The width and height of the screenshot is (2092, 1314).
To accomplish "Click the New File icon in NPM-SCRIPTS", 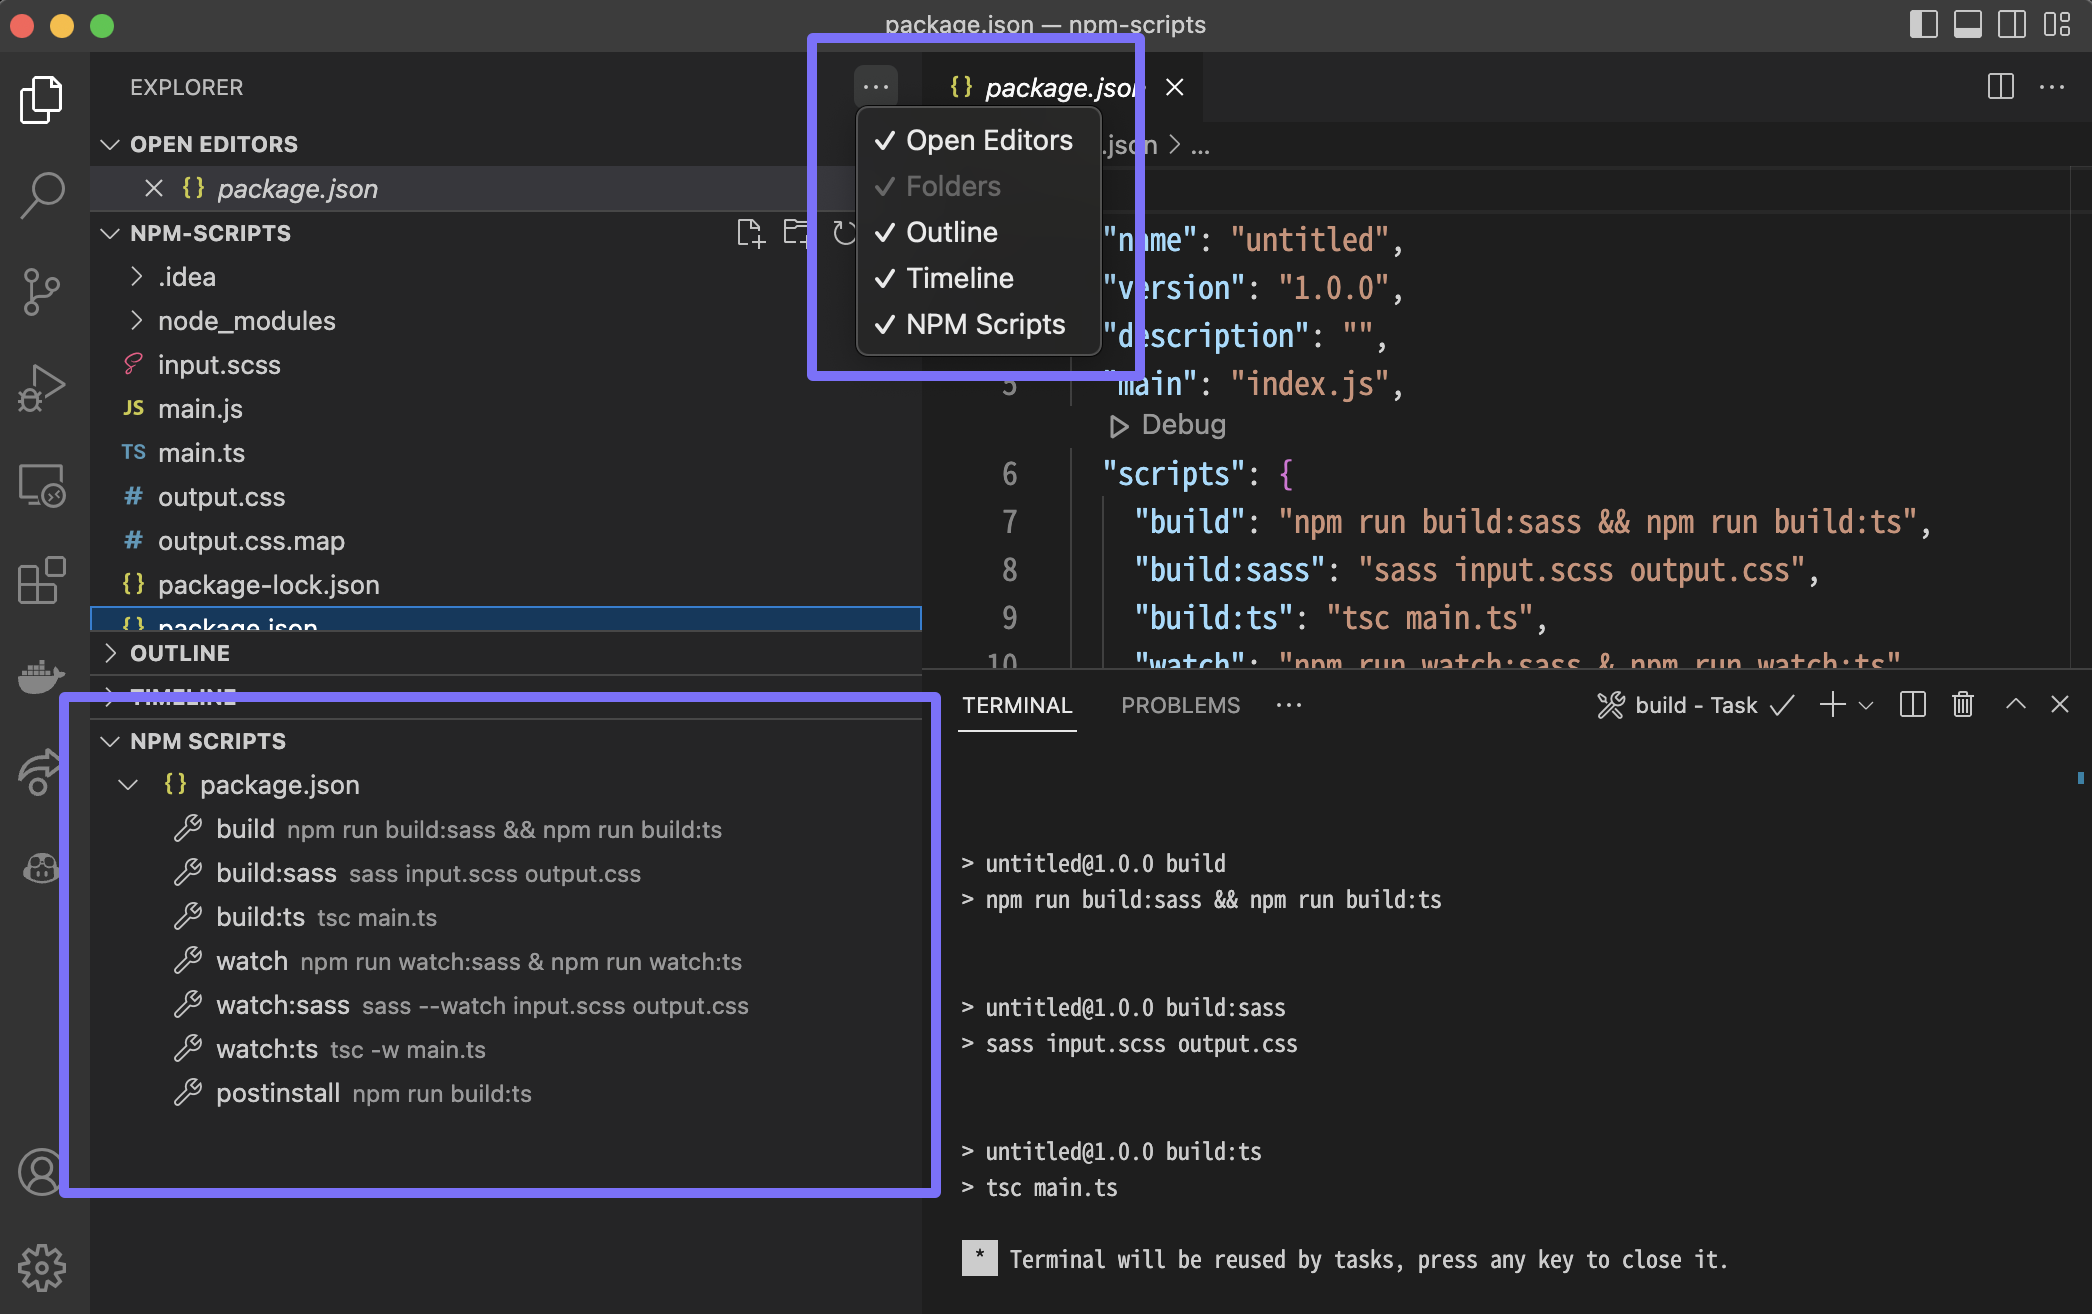I will click(x=749, y=233).
